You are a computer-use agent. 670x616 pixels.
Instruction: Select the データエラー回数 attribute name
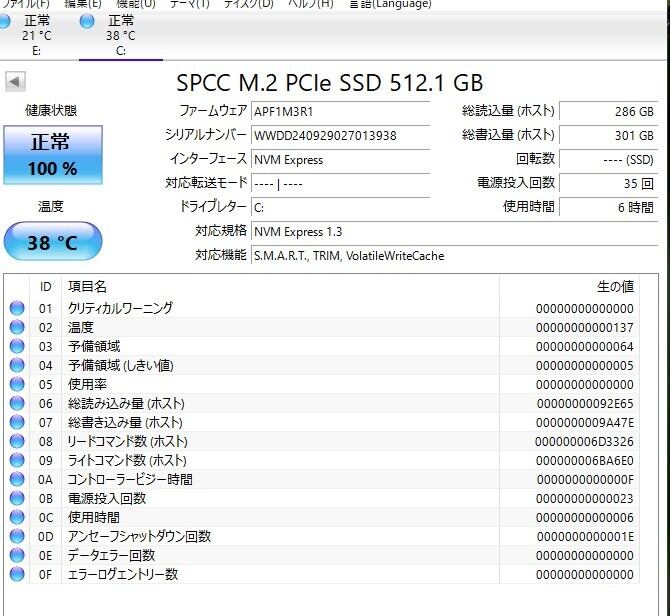pyautogui.click(x=111, y=555)
